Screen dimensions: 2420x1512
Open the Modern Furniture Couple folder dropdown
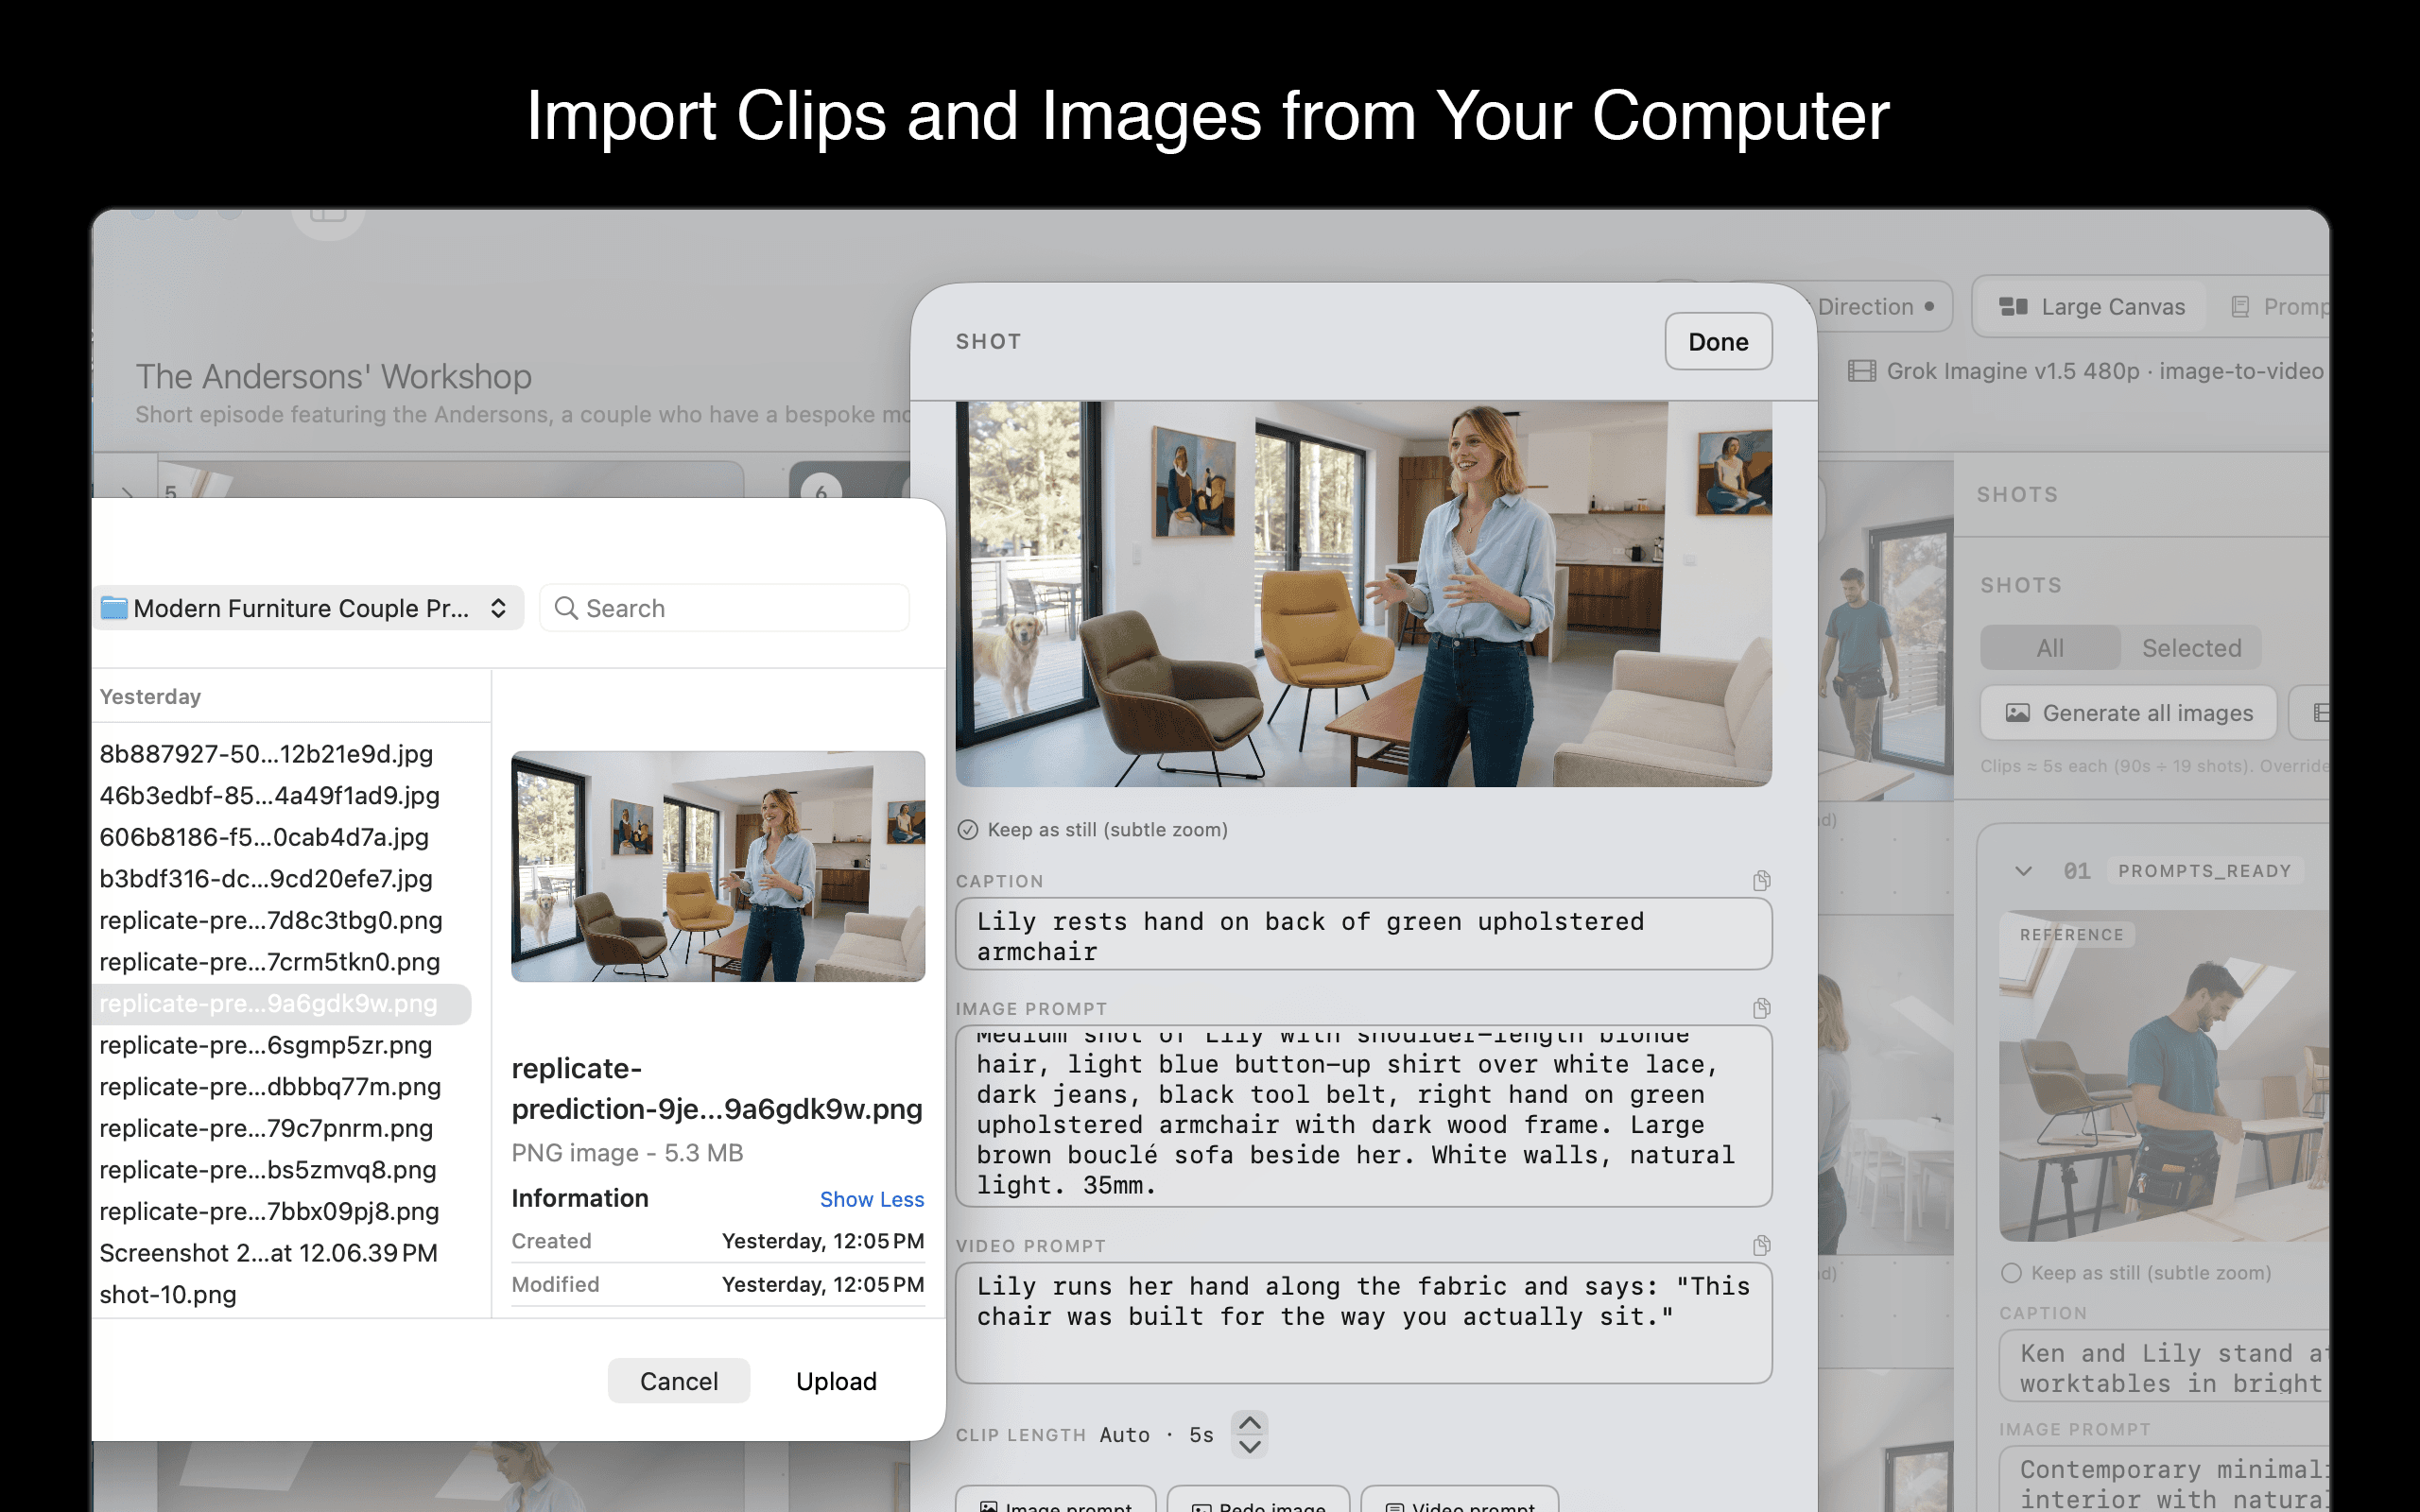[x=310, y=608]
